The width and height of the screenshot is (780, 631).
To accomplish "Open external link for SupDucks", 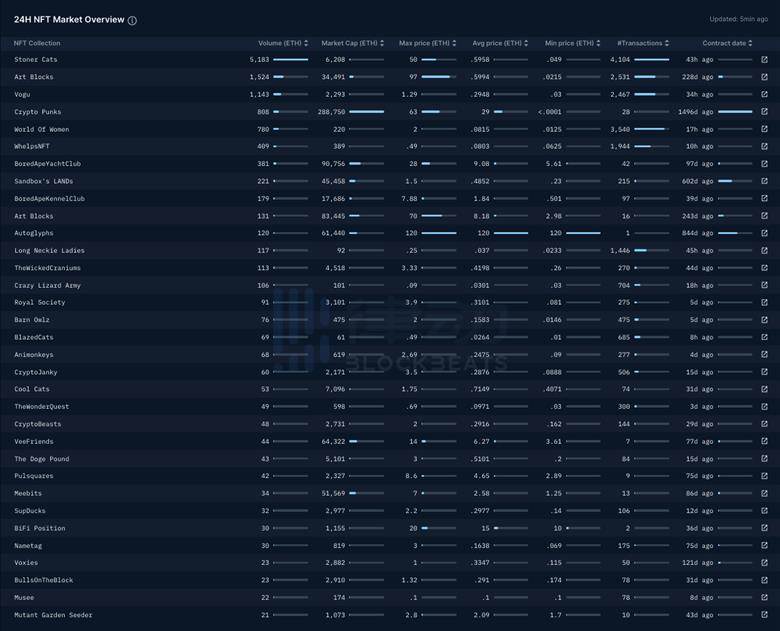I will (x=764, y=511).
